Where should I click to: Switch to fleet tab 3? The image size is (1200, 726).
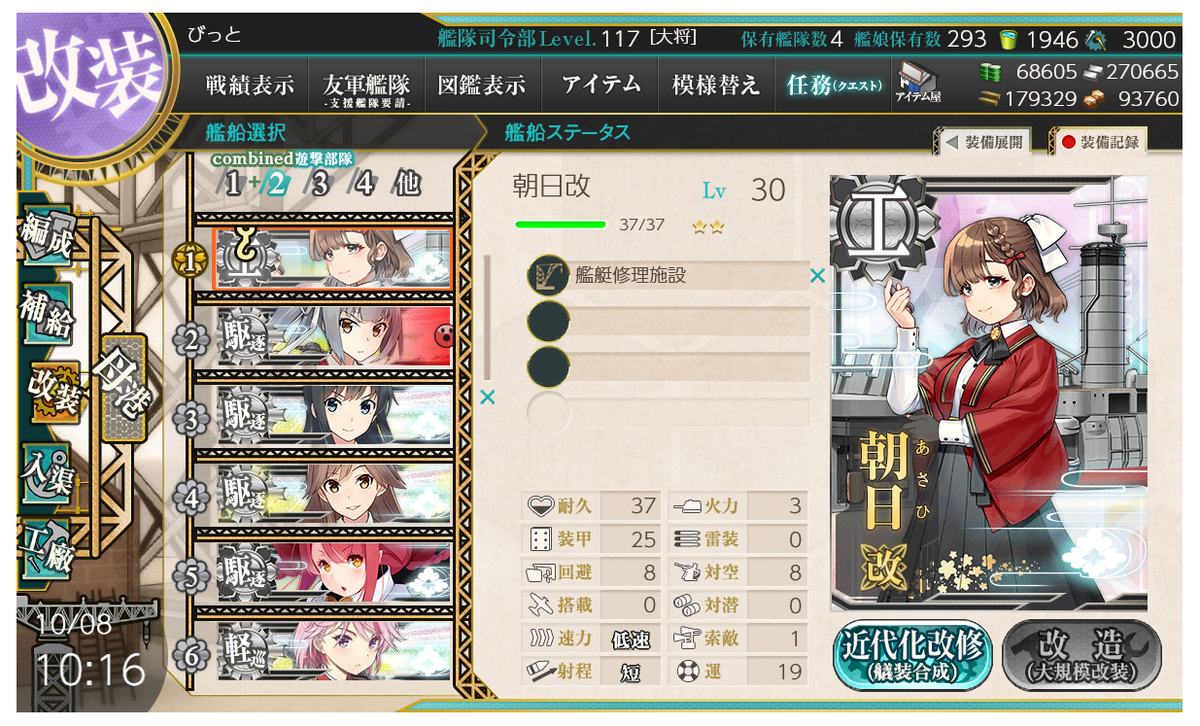click(x=319, y=184)
